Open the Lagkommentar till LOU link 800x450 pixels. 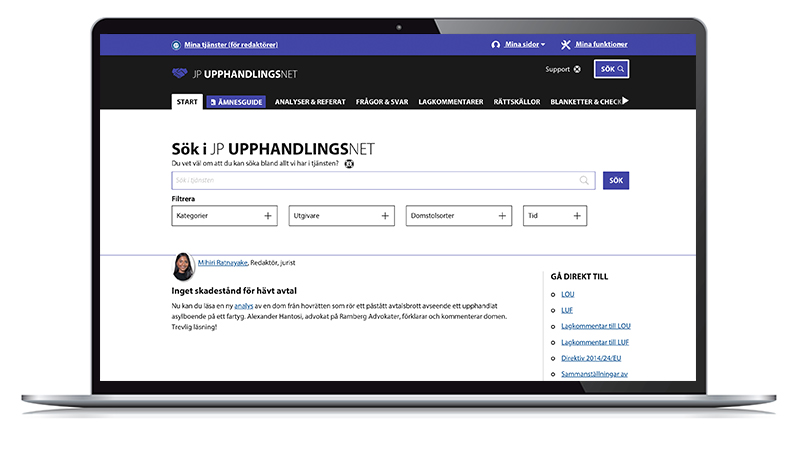click(x=596, y=326)
